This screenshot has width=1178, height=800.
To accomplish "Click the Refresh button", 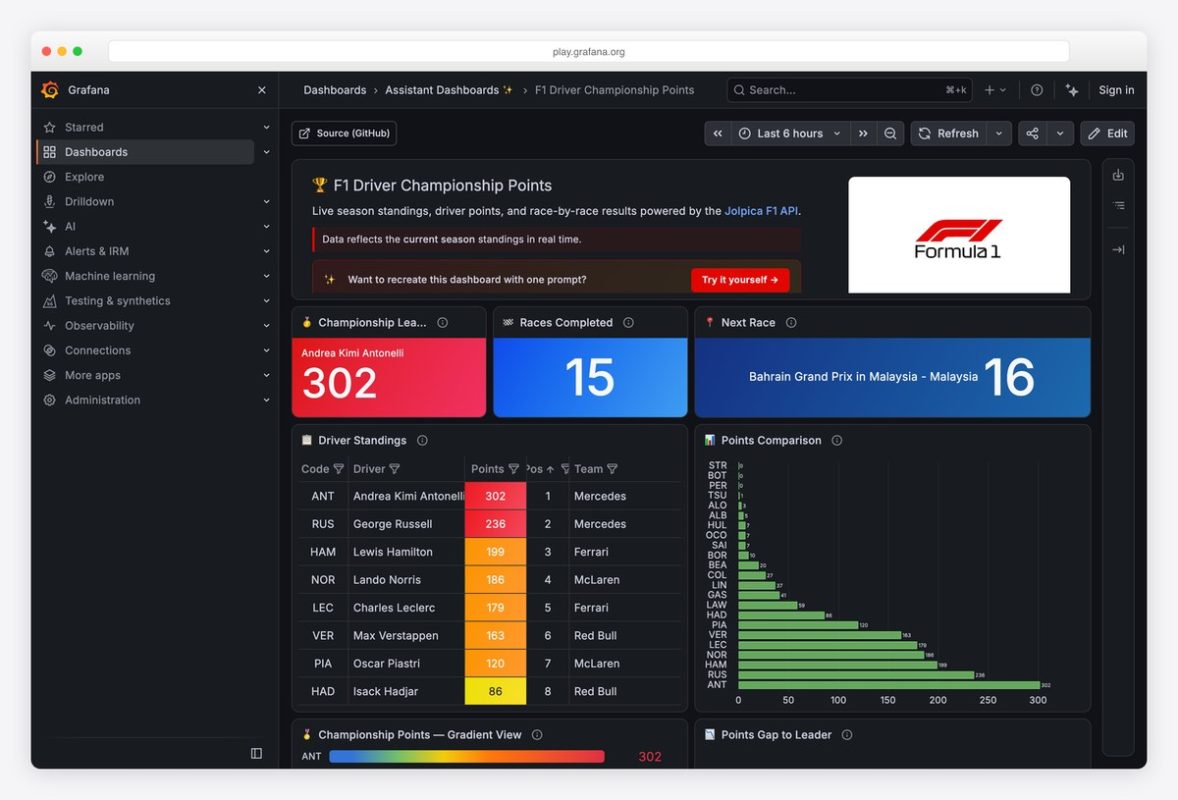I will pyautogui.click(x=949, y=133).
